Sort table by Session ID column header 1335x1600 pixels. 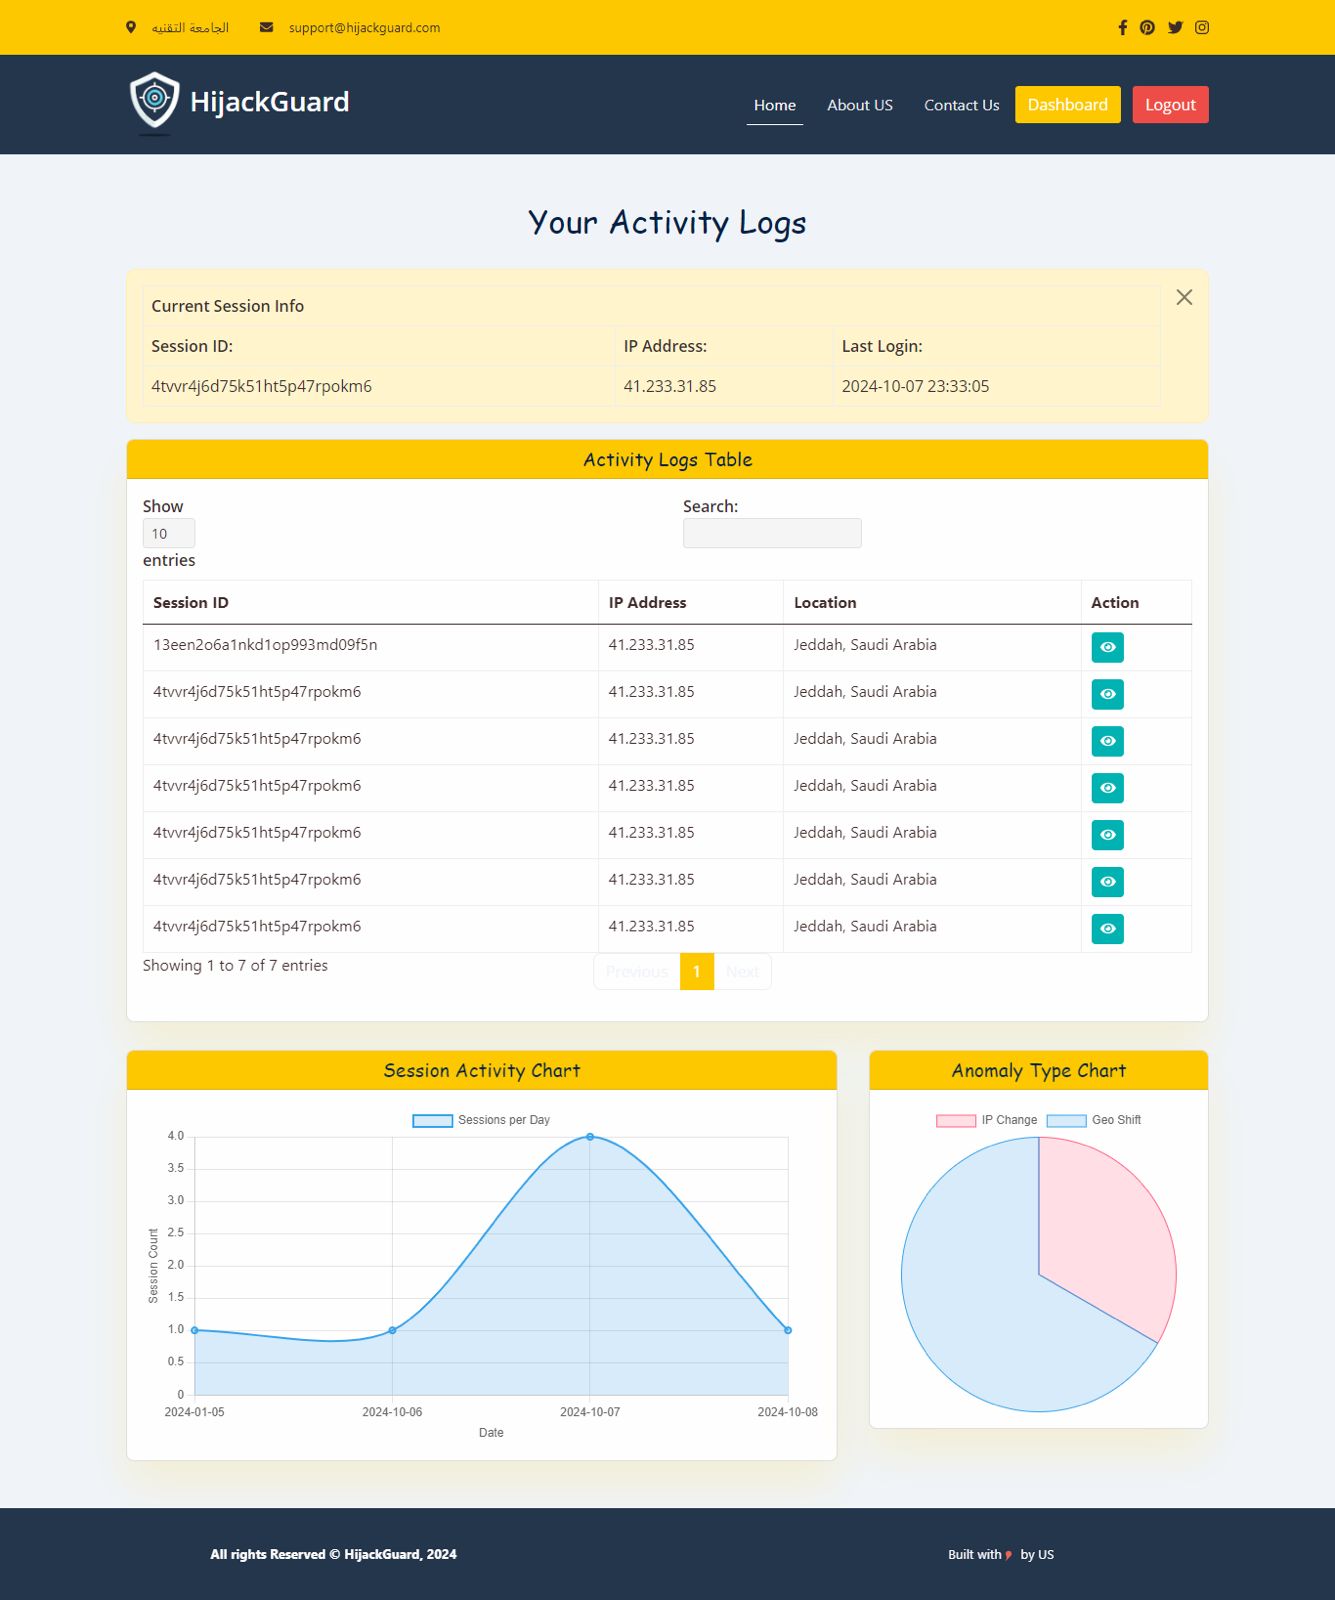[x=191, y=603]
